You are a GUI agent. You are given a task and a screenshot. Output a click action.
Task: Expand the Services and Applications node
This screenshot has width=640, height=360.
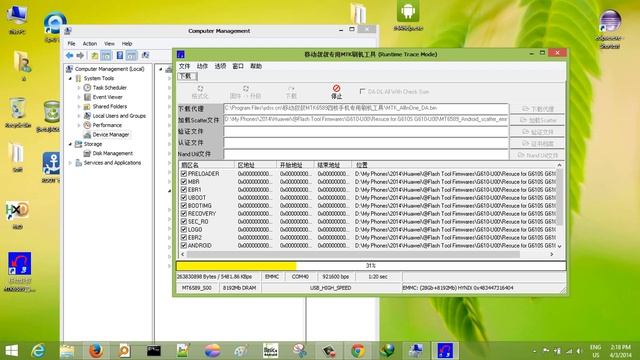(x=70, y=163)
